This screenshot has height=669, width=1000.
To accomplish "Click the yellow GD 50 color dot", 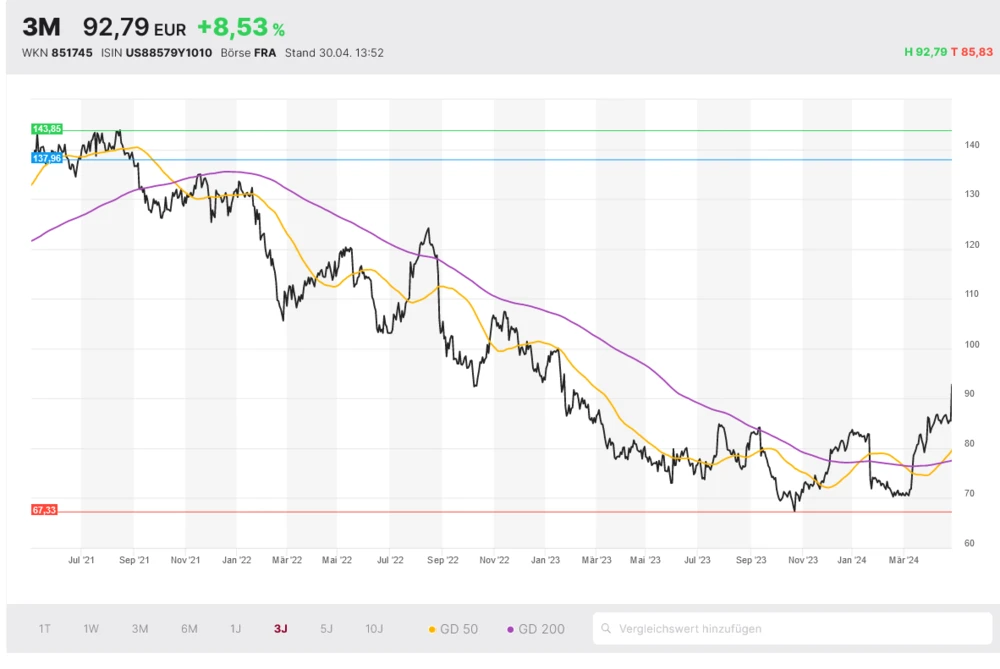I will (432, 630).
